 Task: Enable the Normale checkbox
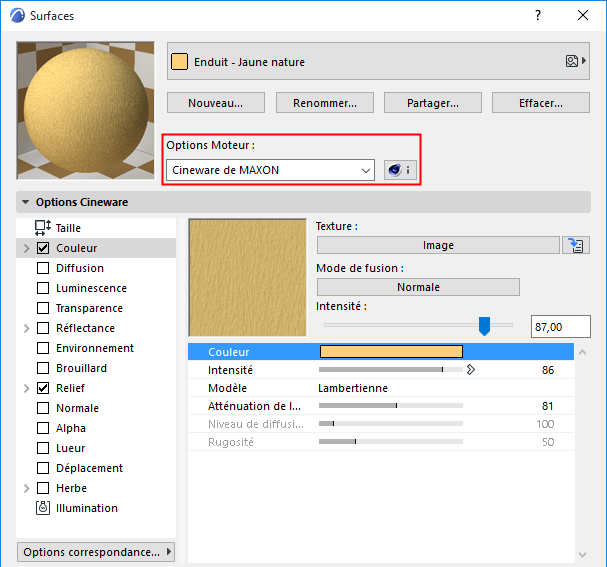pyautogui.click(x=43, y=408)
